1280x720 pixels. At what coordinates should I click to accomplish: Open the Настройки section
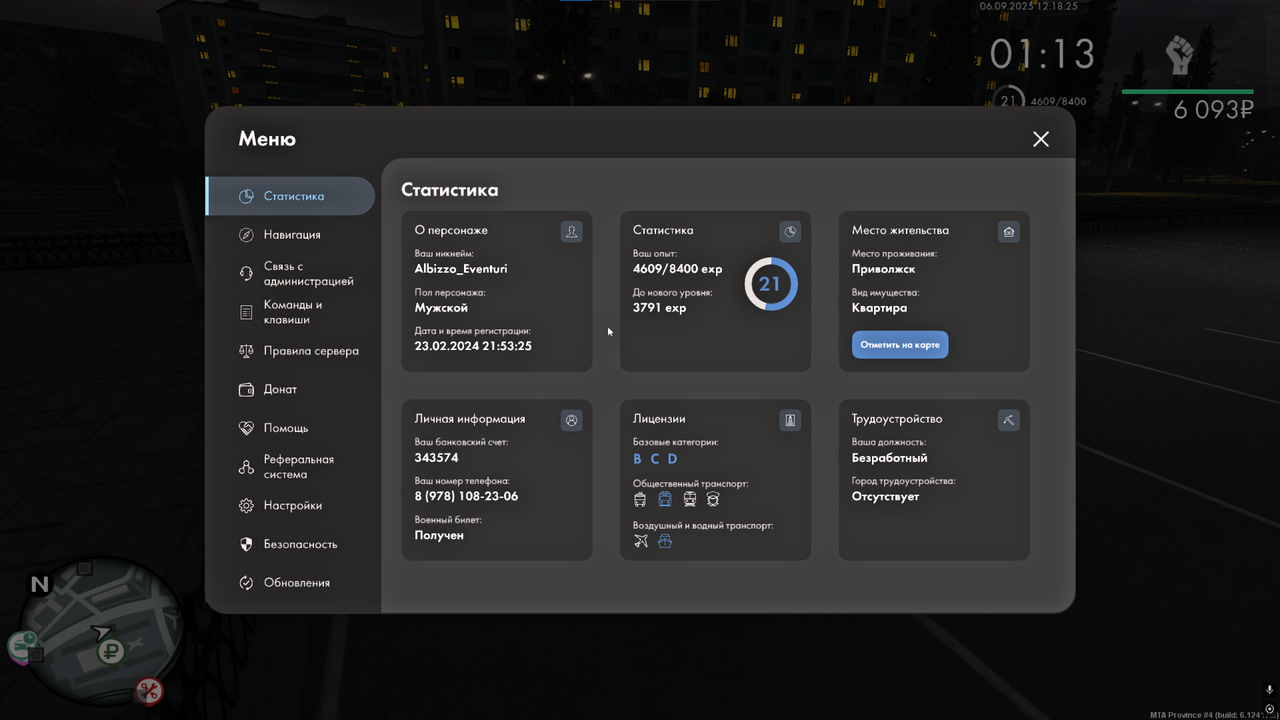(x=290, y=506)
